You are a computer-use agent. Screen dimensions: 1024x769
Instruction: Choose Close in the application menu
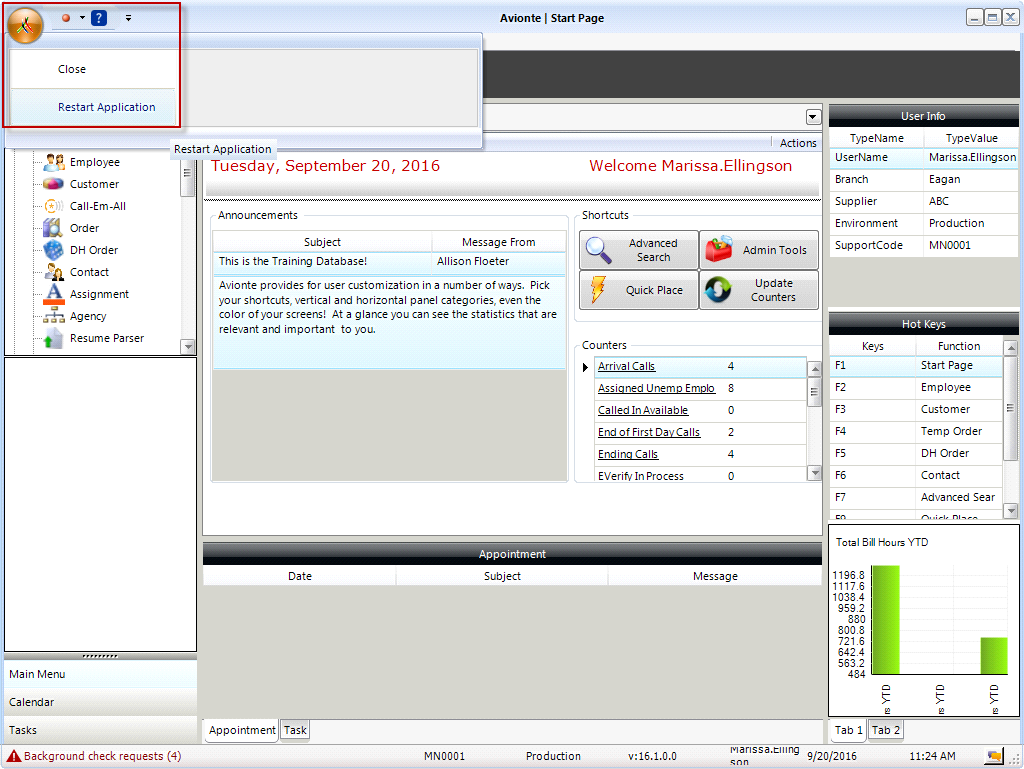72,69
